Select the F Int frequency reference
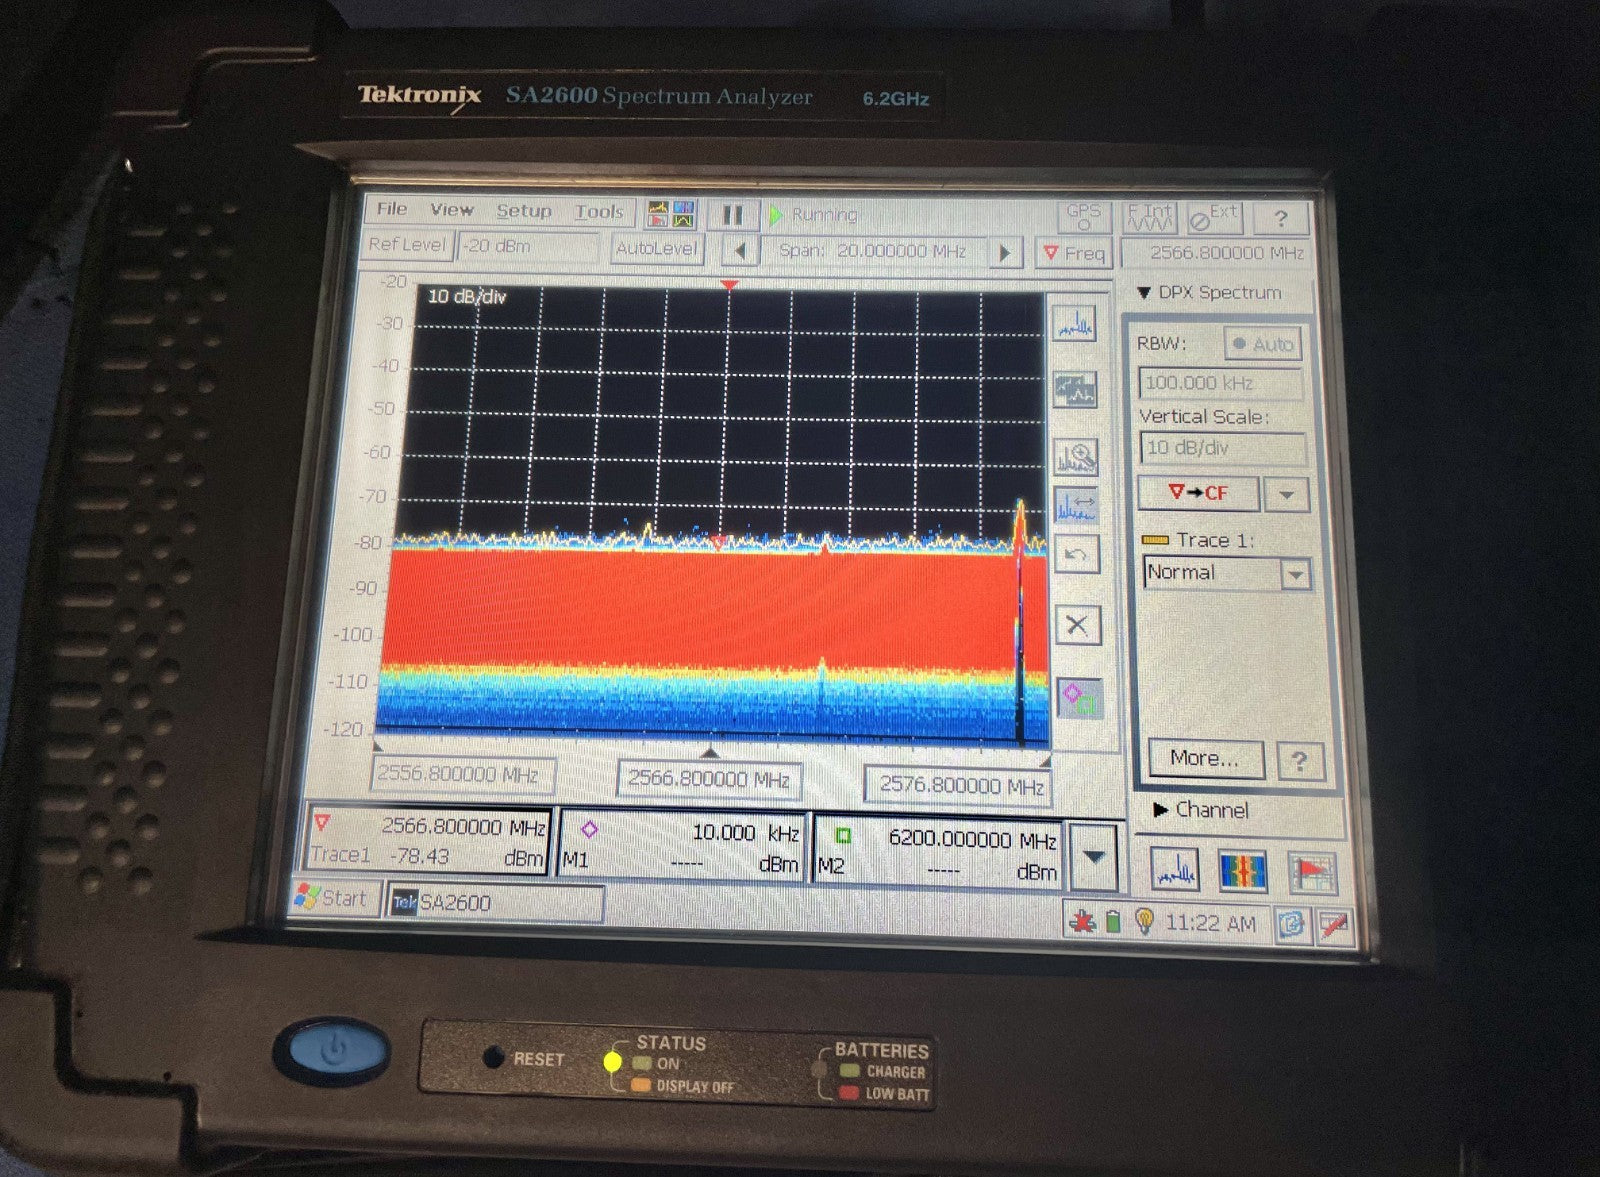This screenshot has height=1177, width=1600. [1150, 217]
